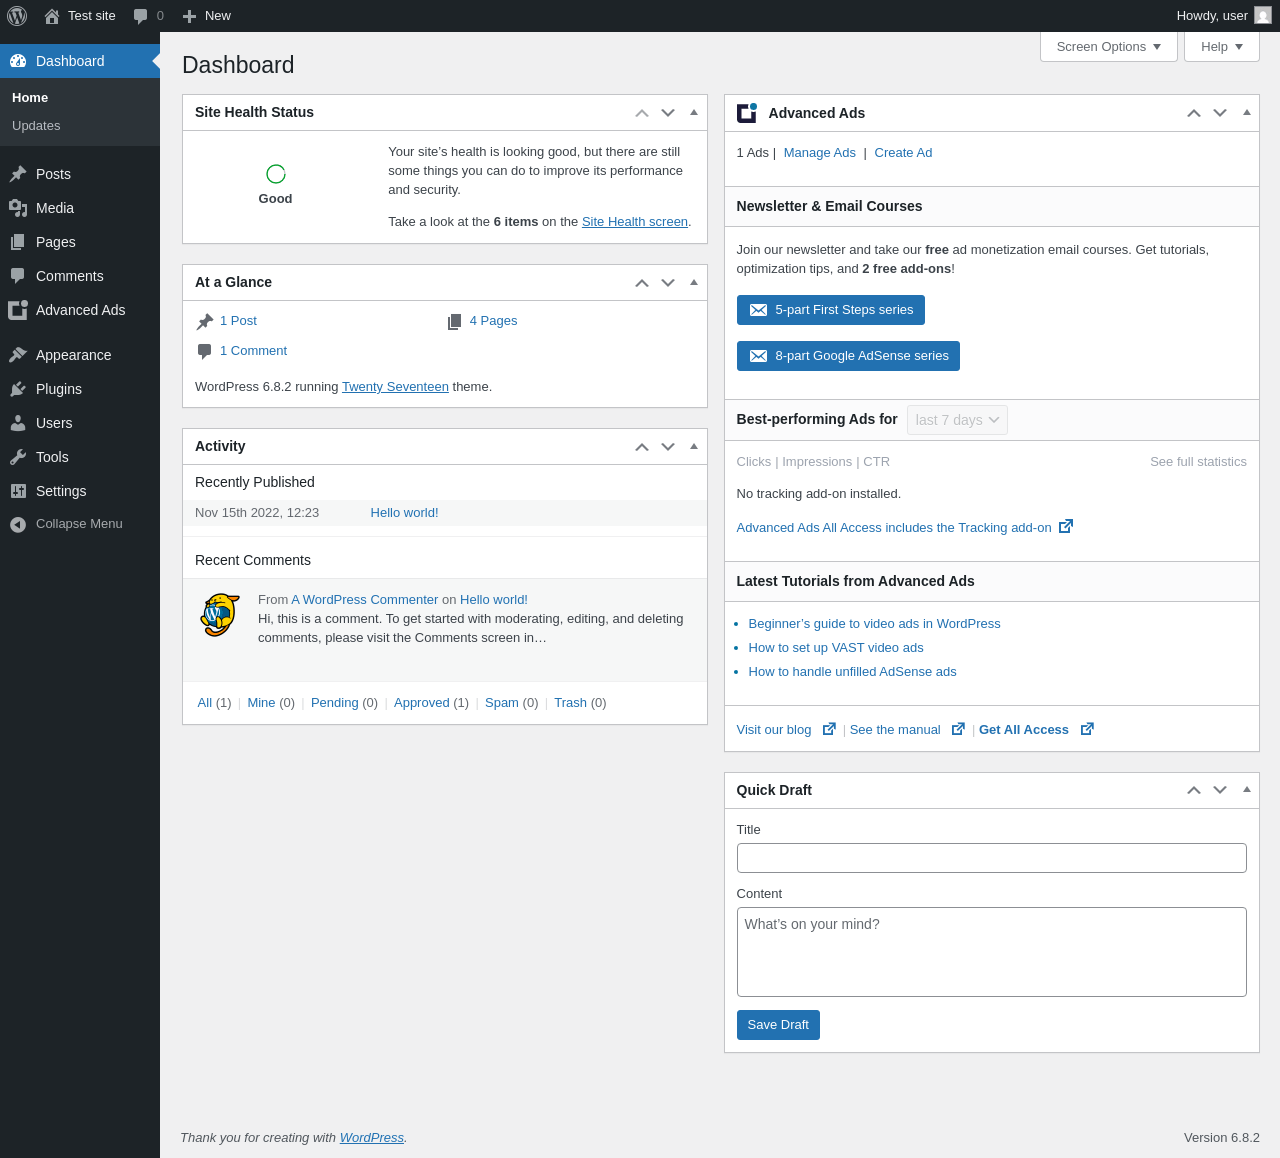Open the Appearance menu
The width and height of the screenshot is (1280, 1158).
tap(80, 355)
